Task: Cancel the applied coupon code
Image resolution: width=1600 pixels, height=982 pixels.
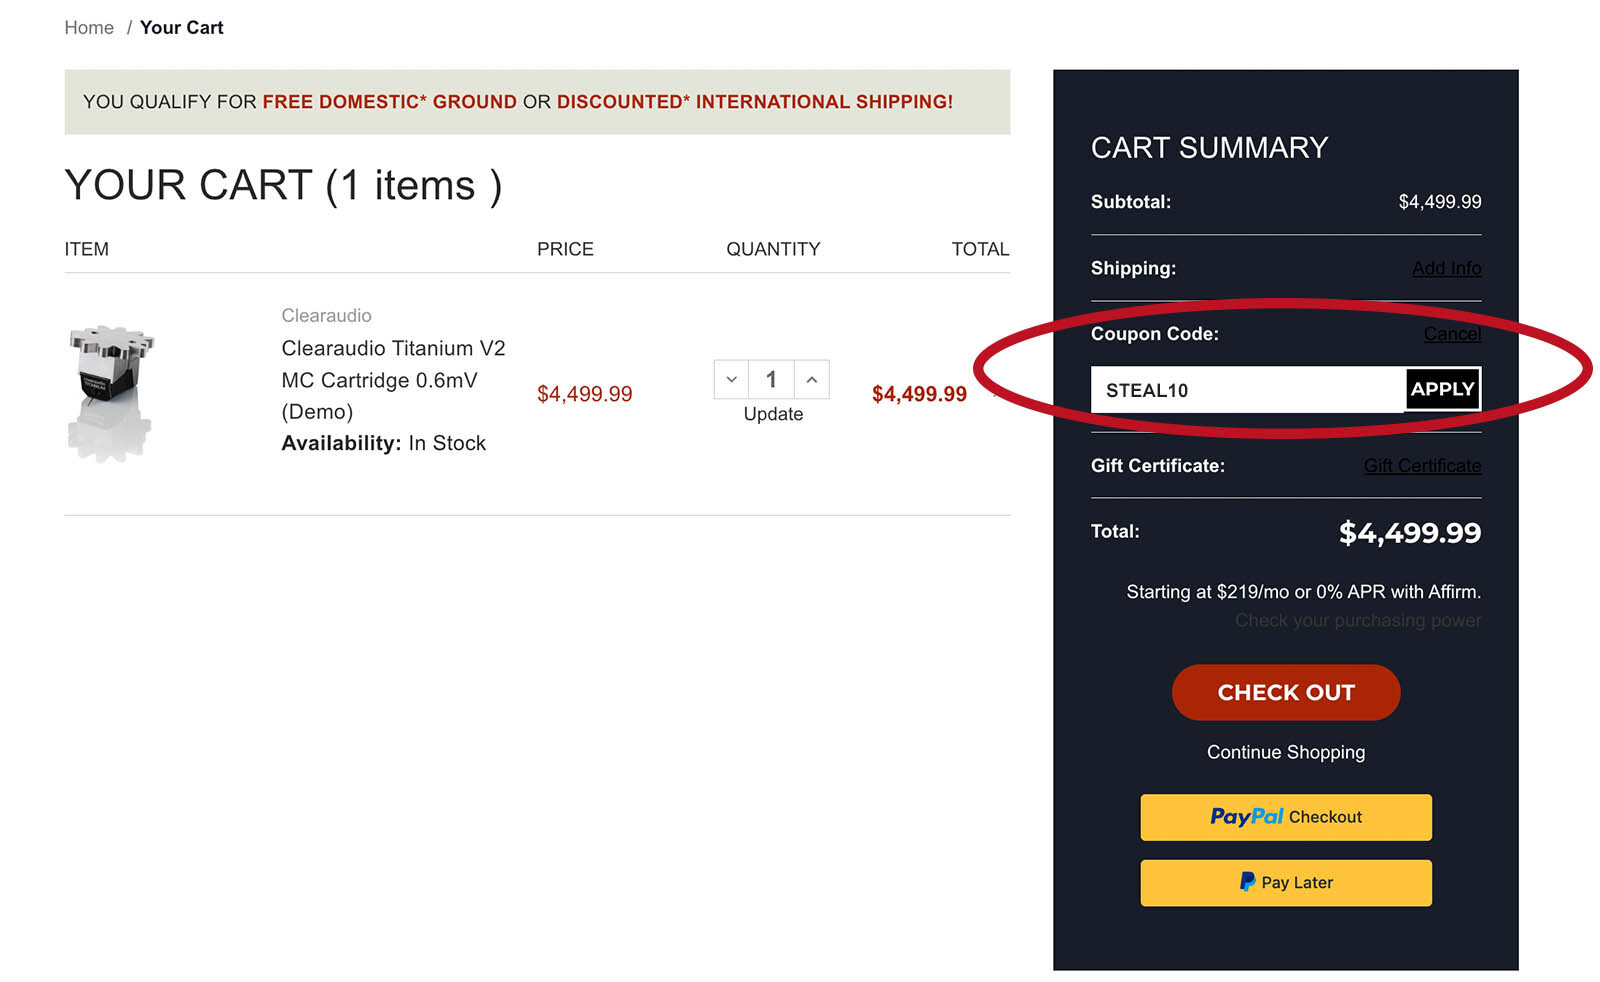Action: point(1452,334)
